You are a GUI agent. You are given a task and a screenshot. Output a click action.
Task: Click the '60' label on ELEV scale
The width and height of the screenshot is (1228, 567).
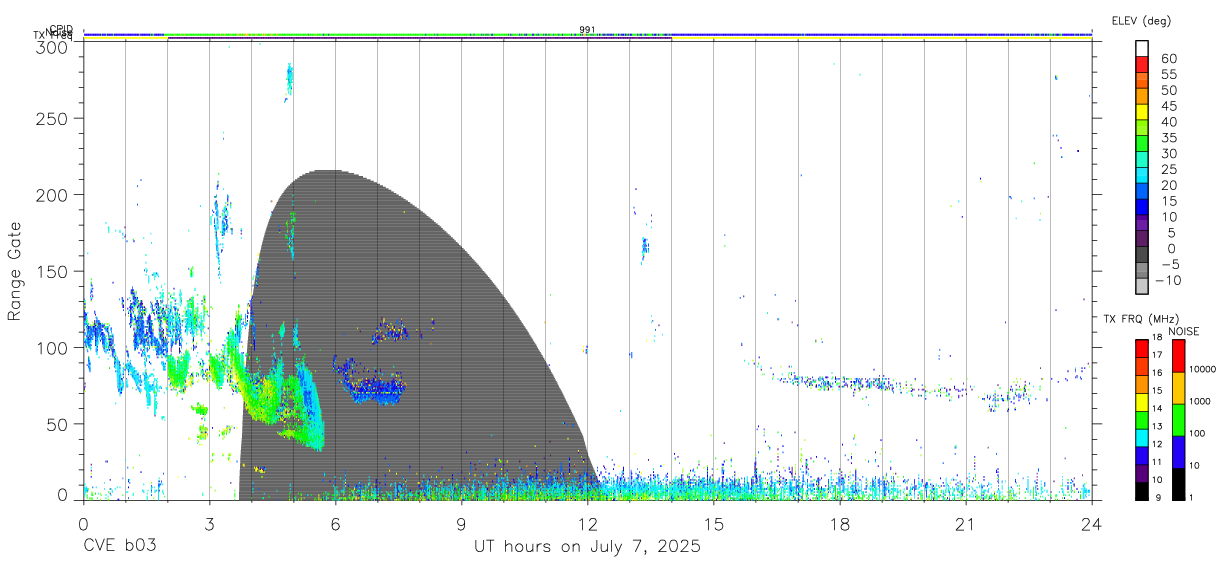pos(1169,59)
